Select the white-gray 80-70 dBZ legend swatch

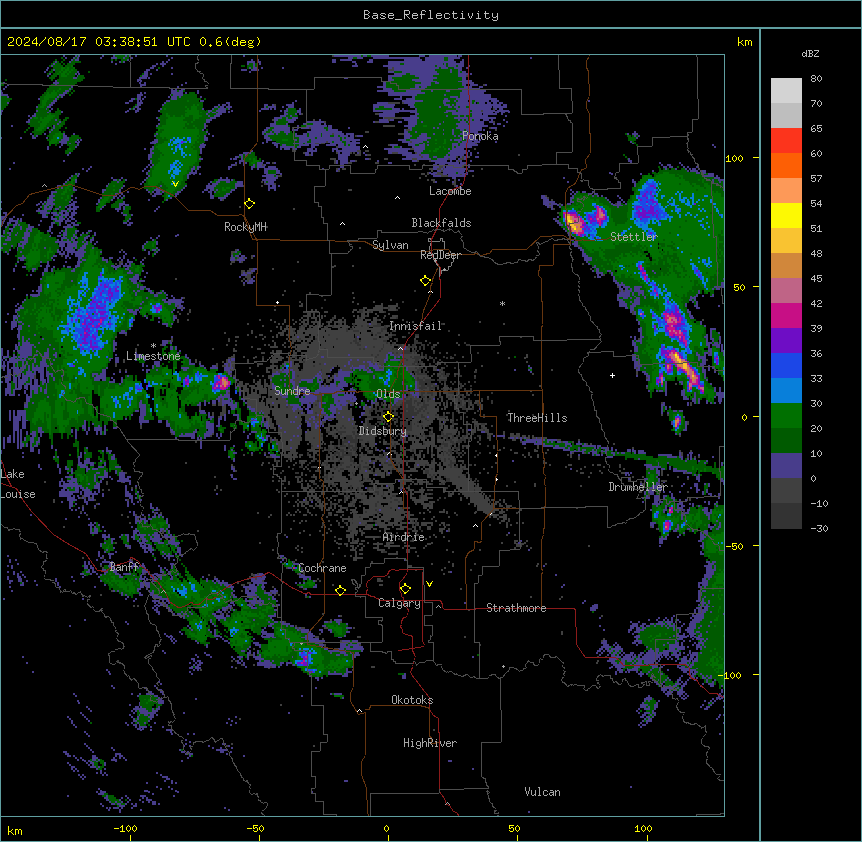[786, 91]
